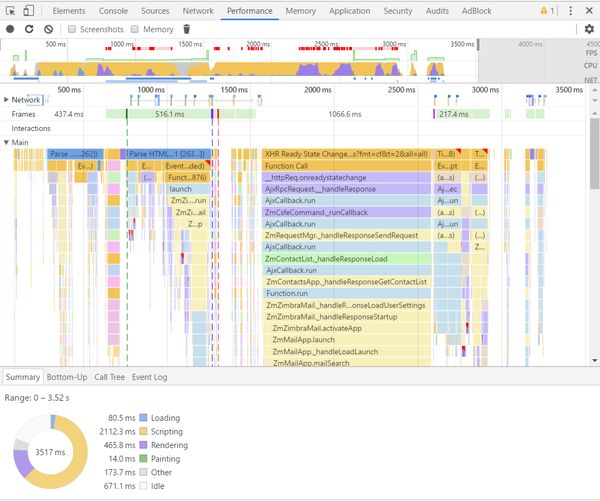Image resolution: width=600 pixels, height=501 pixels.
Task: Expand the Network track
Action: (6, 100)
